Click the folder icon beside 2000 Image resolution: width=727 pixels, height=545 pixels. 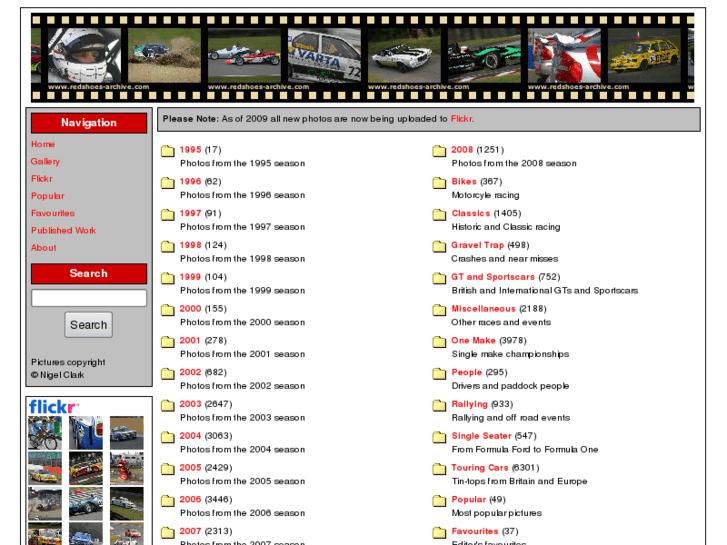tap(167, 310)
